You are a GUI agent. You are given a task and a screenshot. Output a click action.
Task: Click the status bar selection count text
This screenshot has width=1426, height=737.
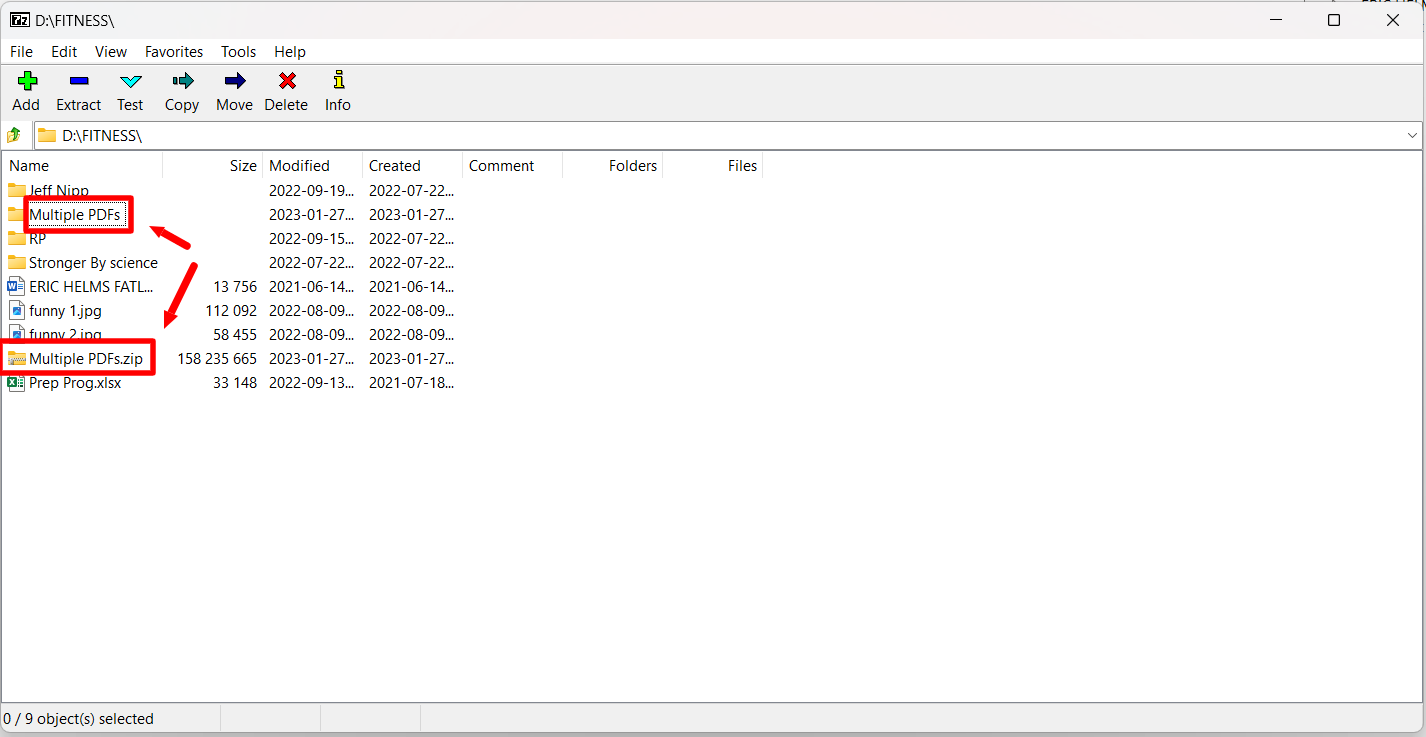(x=79, y=718)
